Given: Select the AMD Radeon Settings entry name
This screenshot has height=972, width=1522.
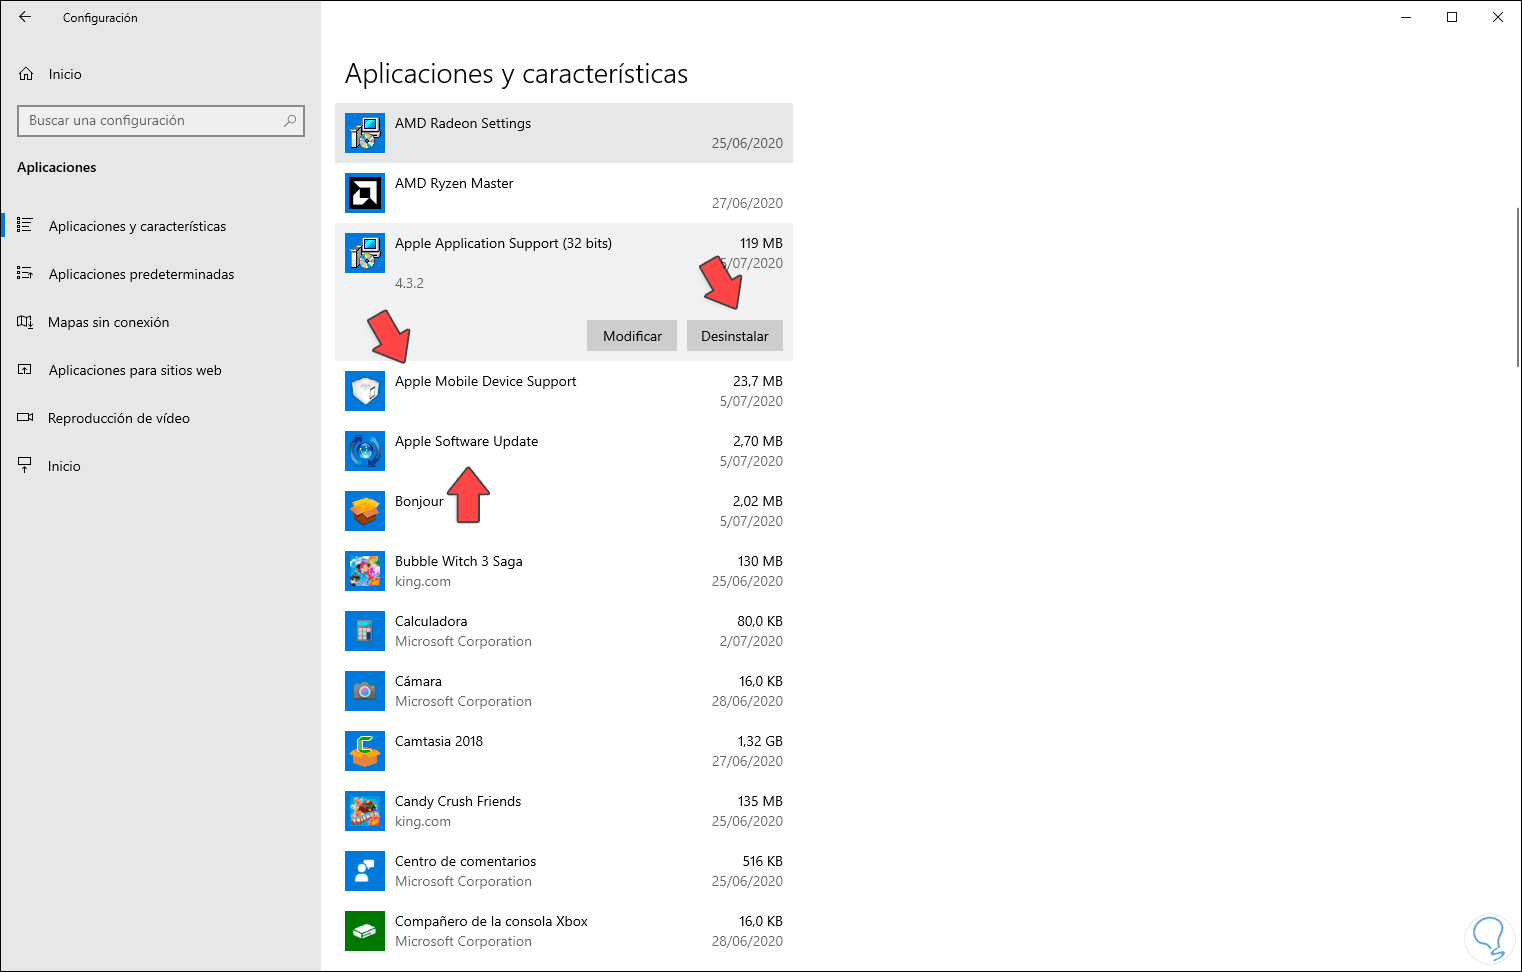Looking at the screenshot, I should (x=463, y=123).
